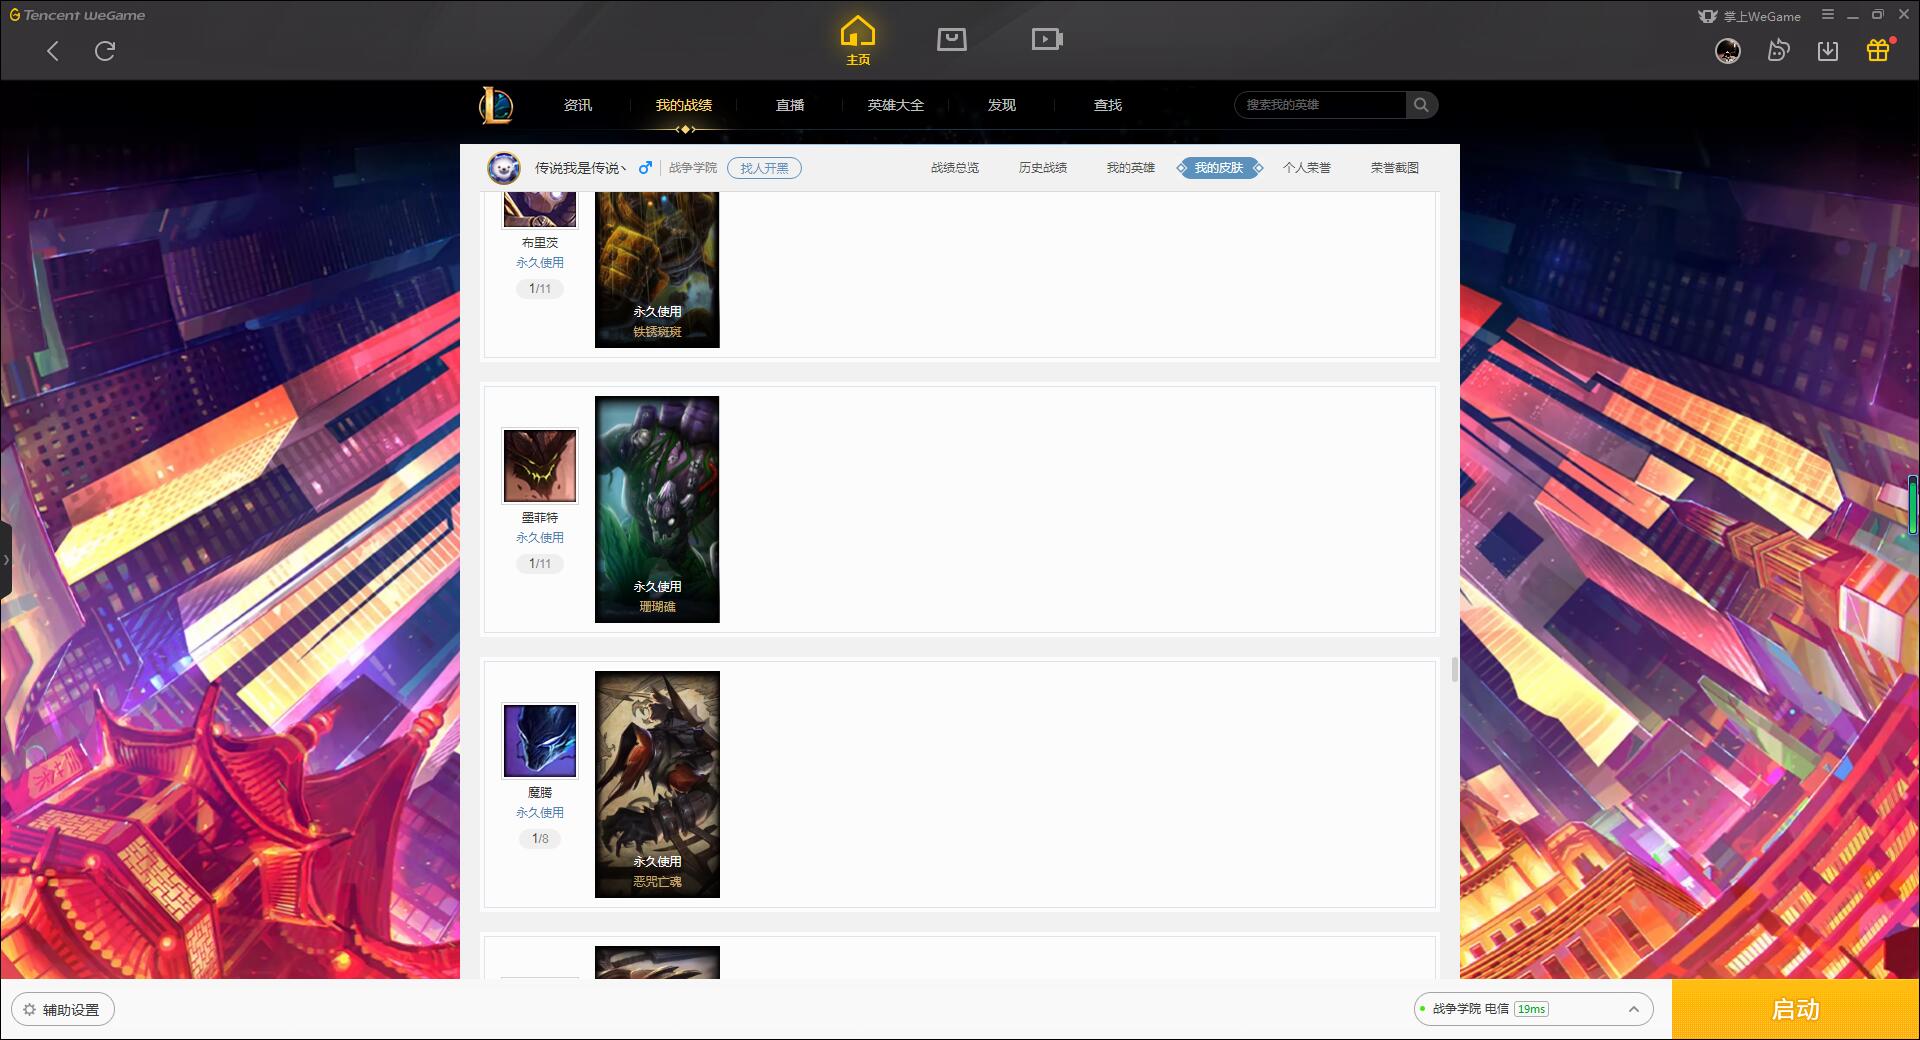Click the server selector up chevron
Image resolution: width=1920 pixels, height=1040 pixels.
tap(1634, 1009)
